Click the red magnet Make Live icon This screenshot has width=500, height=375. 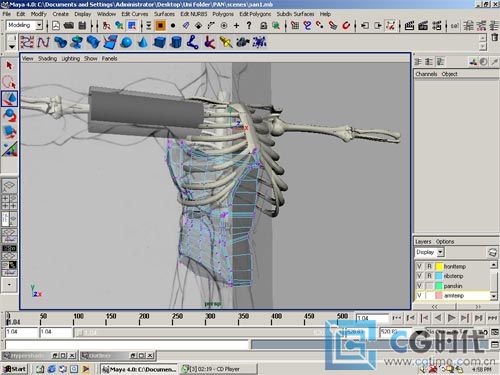point(346,25)
